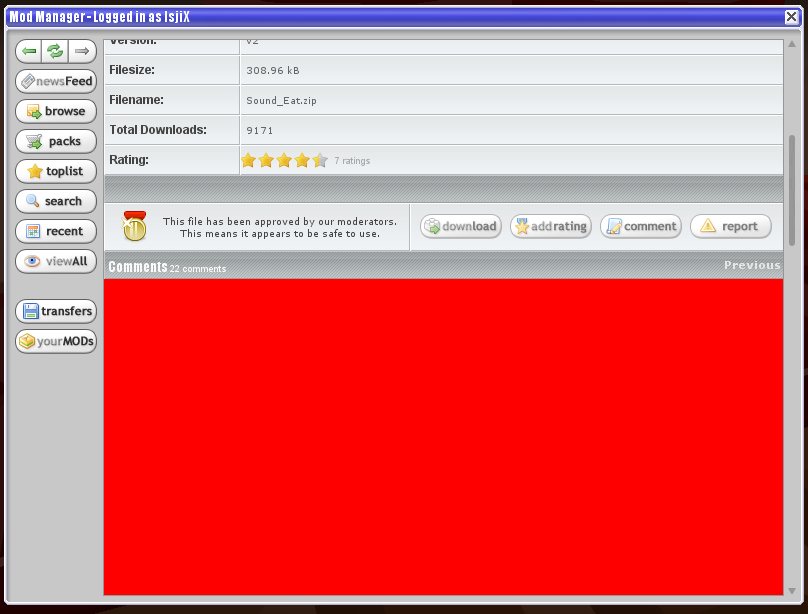
Task: Go forward with the gray right arrow
Action: (82, 51)
